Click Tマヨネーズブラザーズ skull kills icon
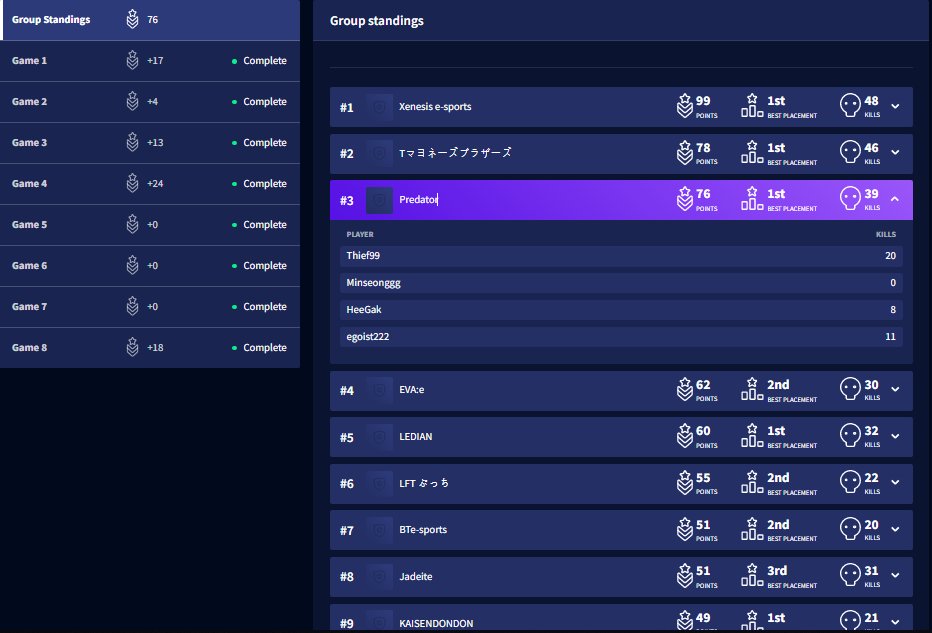 [850, 152]
